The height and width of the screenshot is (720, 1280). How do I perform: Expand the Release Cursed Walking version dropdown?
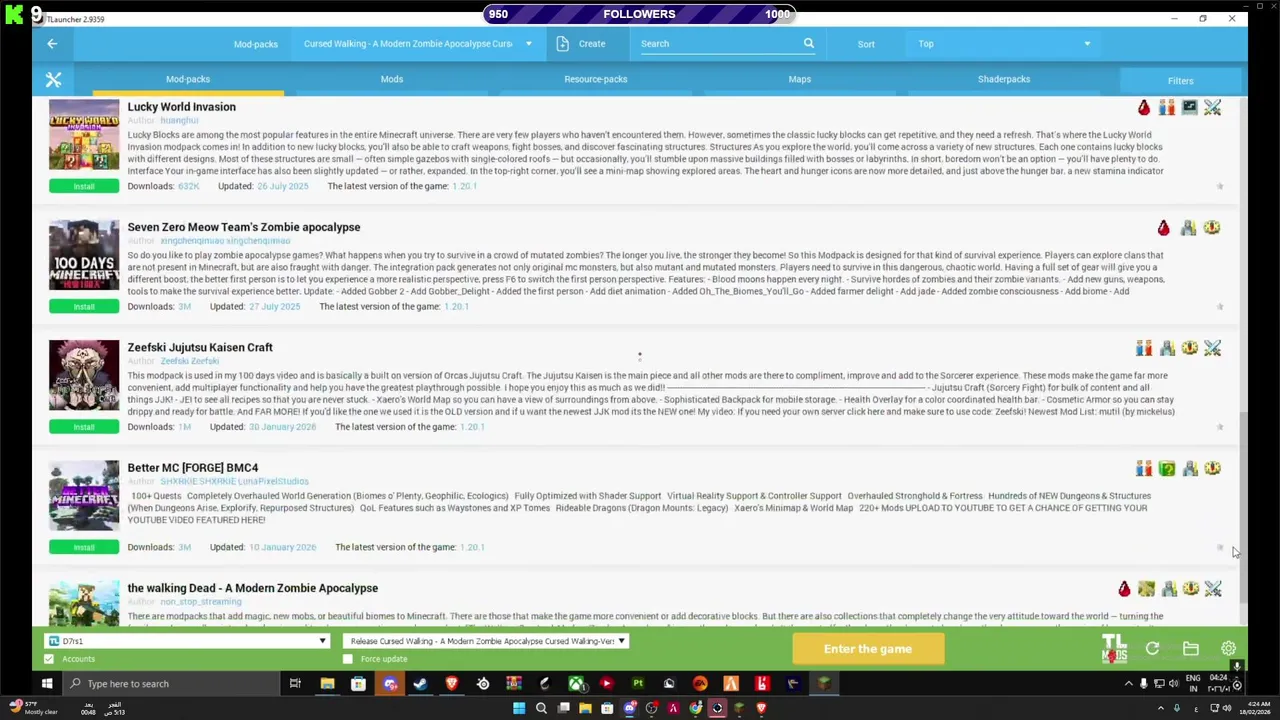(486, 641)
